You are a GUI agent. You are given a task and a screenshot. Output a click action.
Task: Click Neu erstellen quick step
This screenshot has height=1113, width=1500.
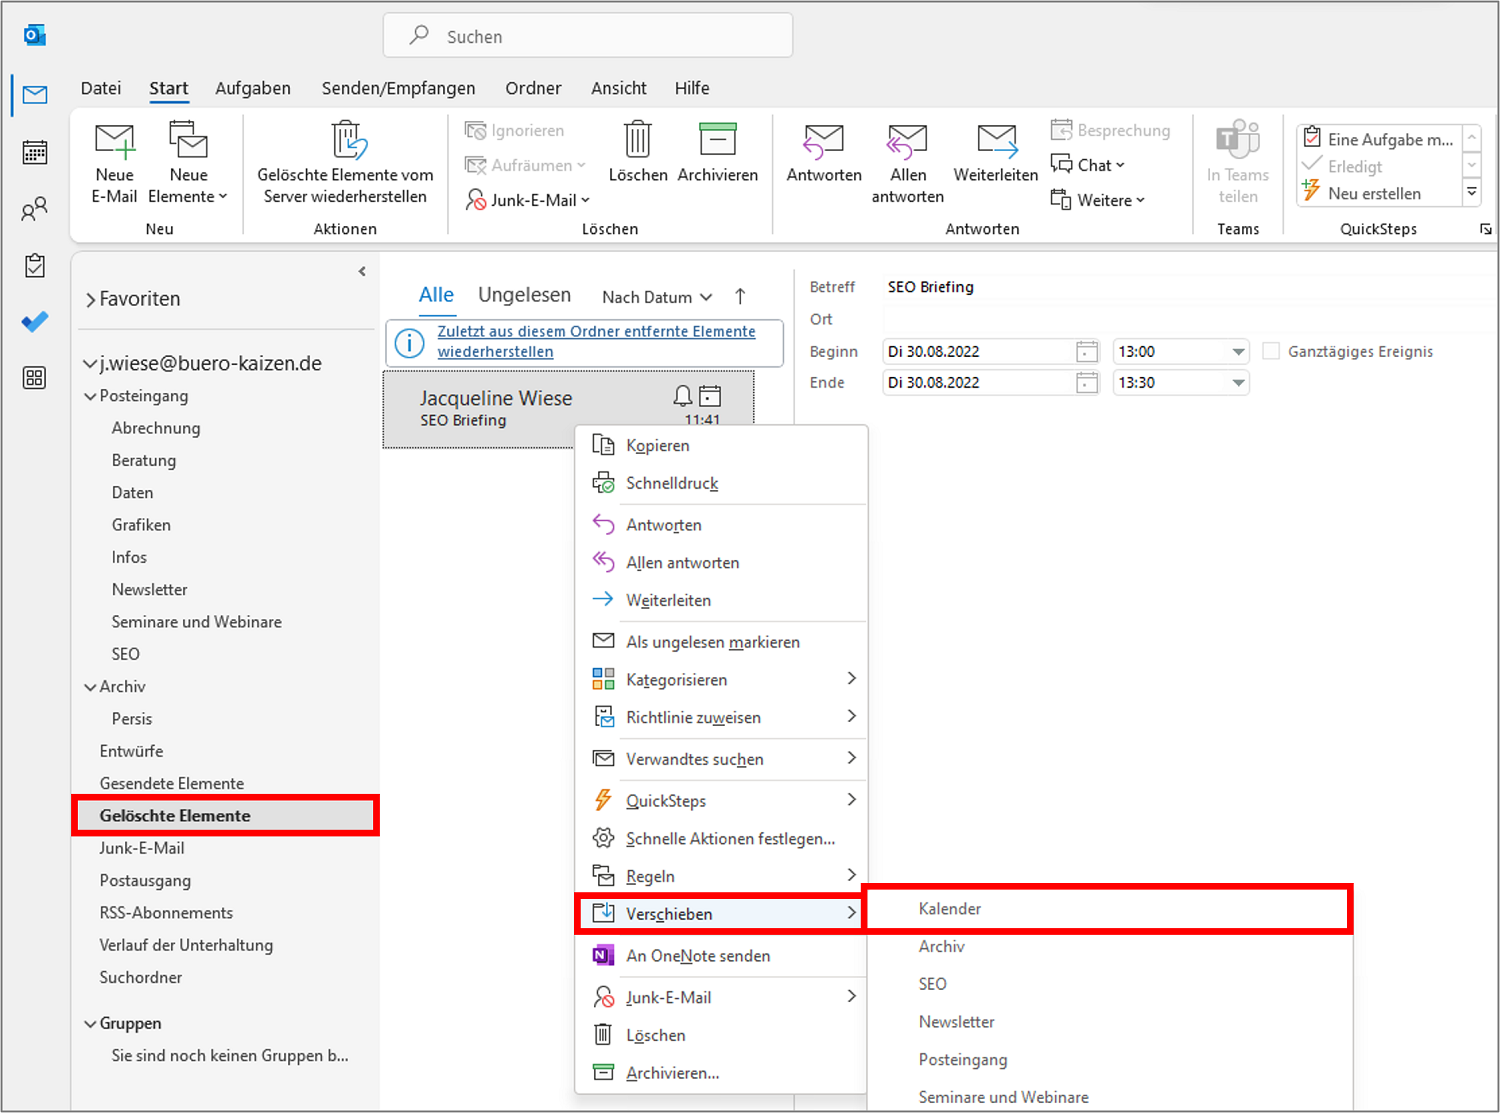[1374, 193]
